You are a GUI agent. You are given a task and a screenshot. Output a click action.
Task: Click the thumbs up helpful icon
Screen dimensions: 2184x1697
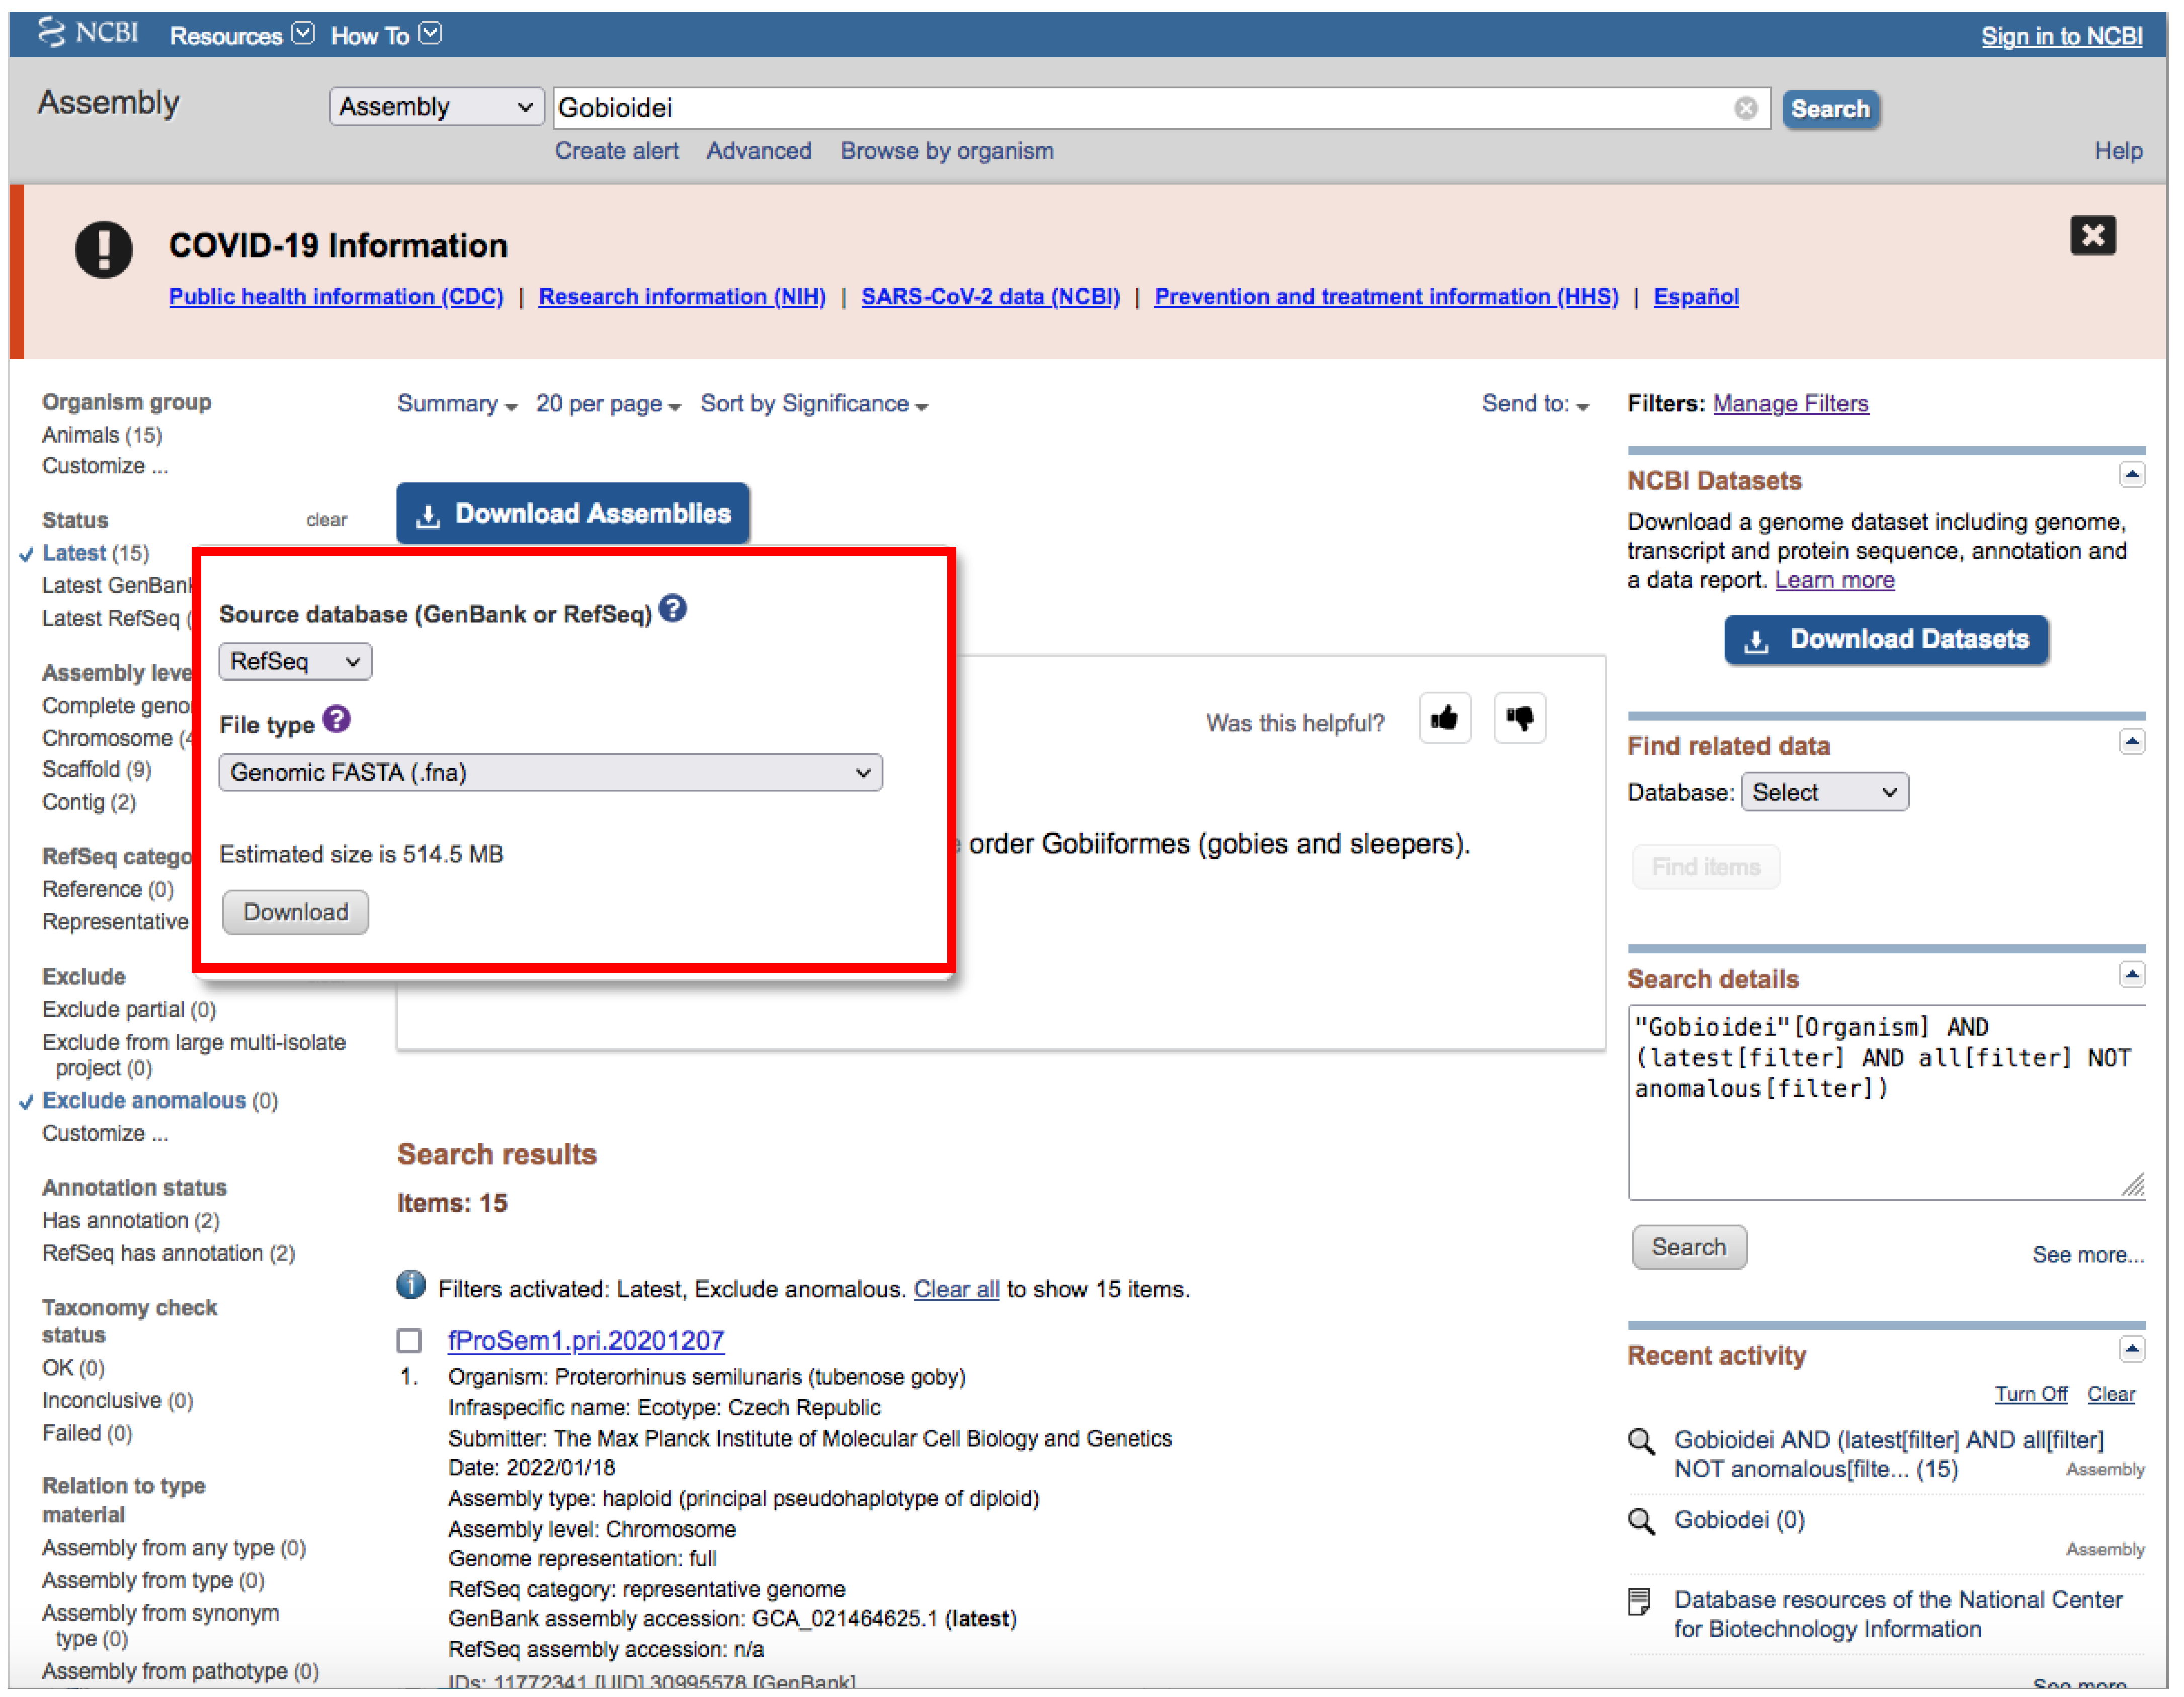tap(1444, 718)
